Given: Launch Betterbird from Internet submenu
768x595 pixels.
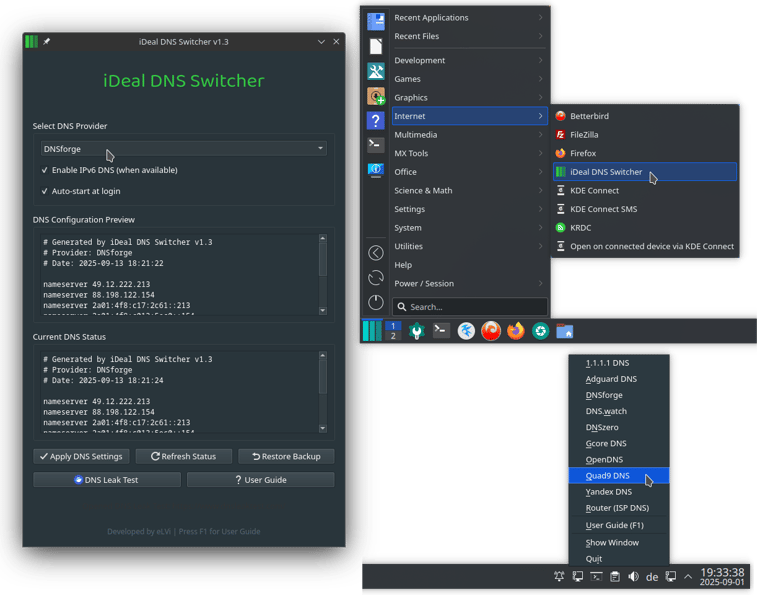Looking at the screenshot, I should [x=645, y=116].
